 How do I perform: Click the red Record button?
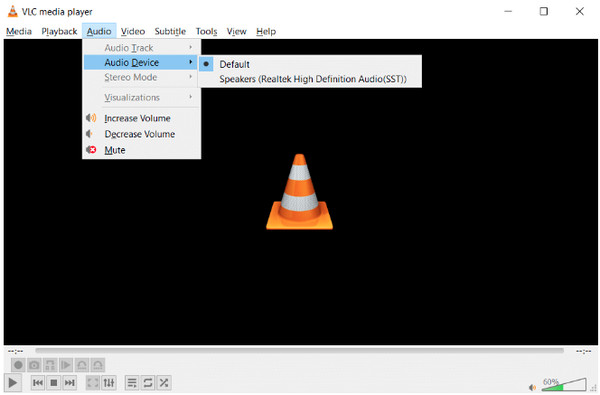[x=18, y=365]
